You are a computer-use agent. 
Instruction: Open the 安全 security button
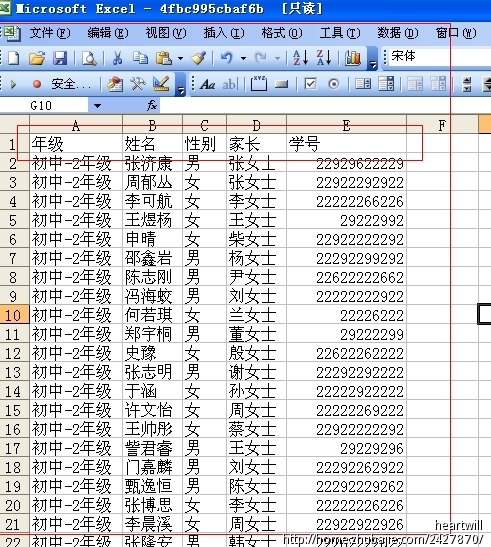click(x=71, y=84)
